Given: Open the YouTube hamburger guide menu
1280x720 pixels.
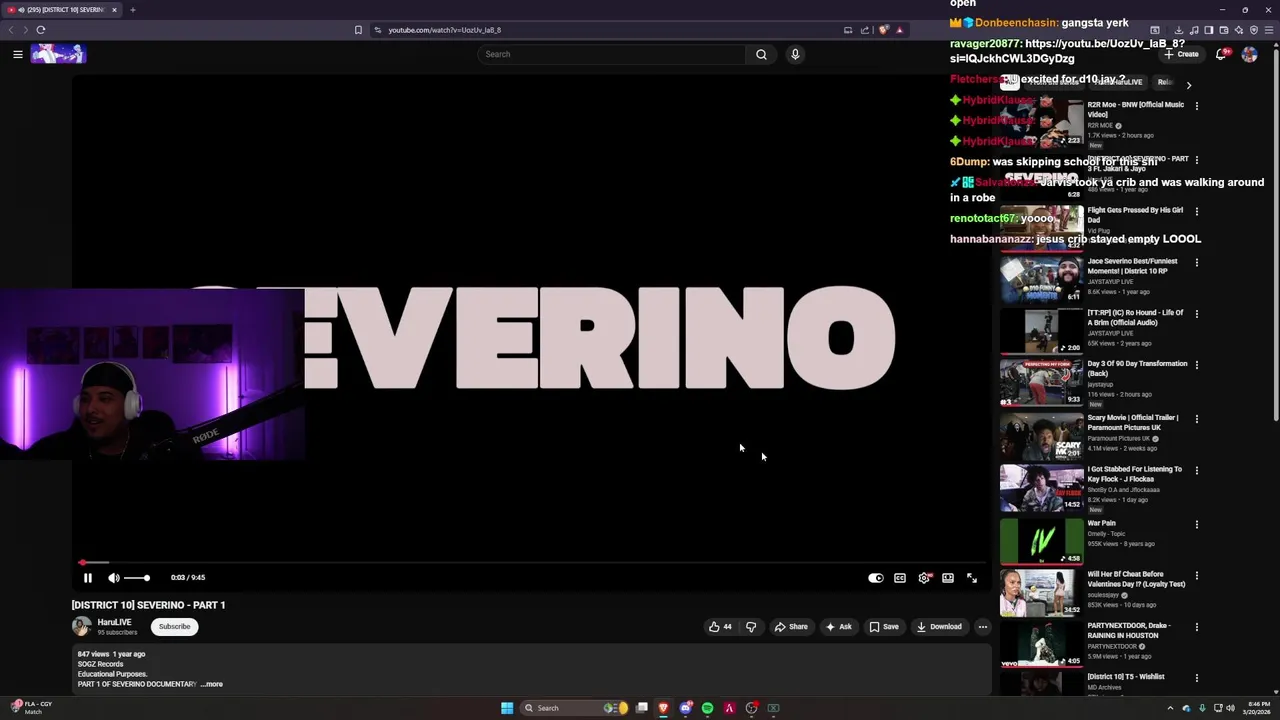Looking at the screenshot, I should coord(18,55).
